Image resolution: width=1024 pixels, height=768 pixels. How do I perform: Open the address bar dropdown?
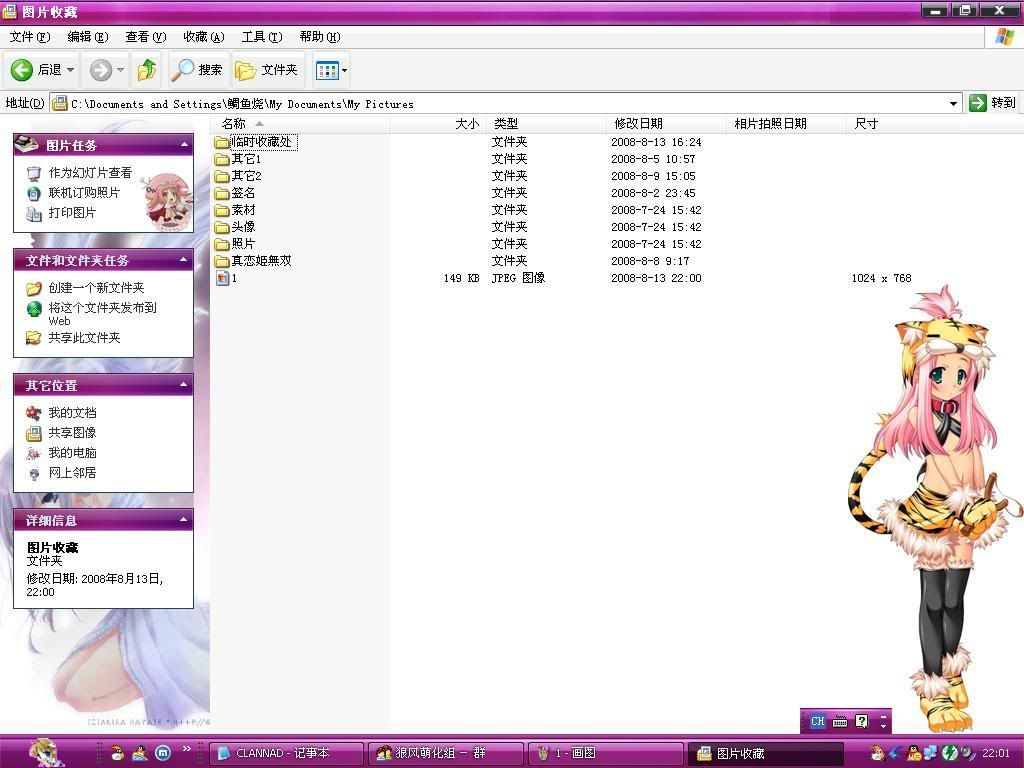pyautogui.click(x=953, y=103)
